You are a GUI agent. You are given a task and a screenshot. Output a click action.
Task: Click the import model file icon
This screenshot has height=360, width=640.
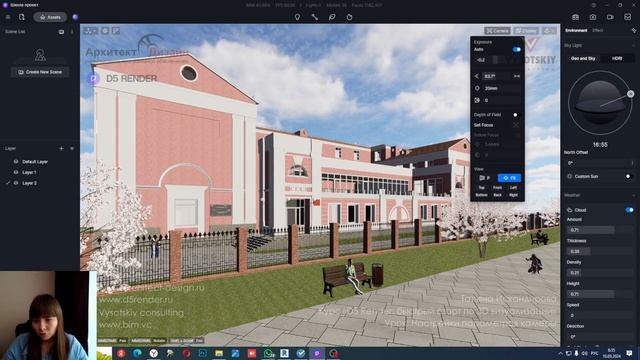[x=22, y=17]
